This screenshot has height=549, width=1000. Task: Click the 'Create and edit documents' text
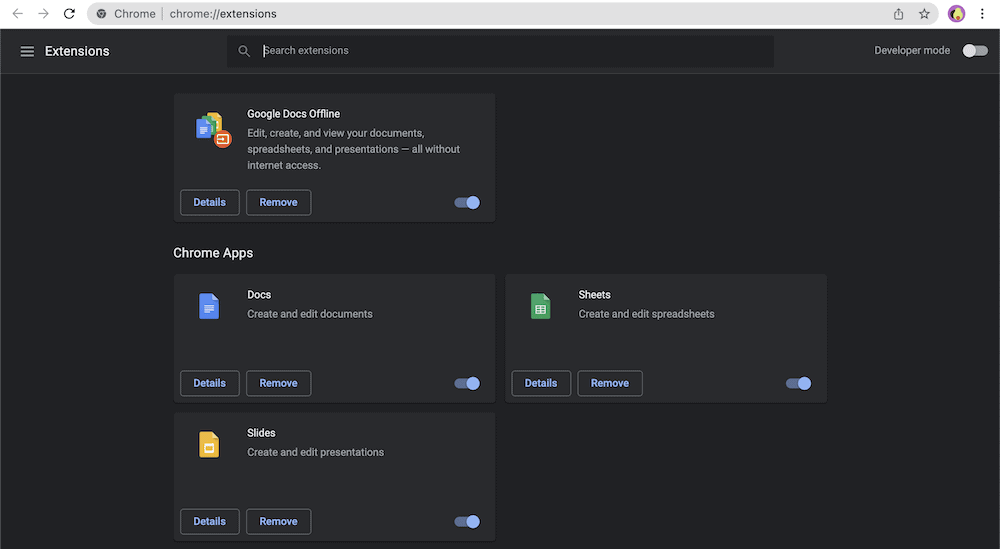pos(310,314)
